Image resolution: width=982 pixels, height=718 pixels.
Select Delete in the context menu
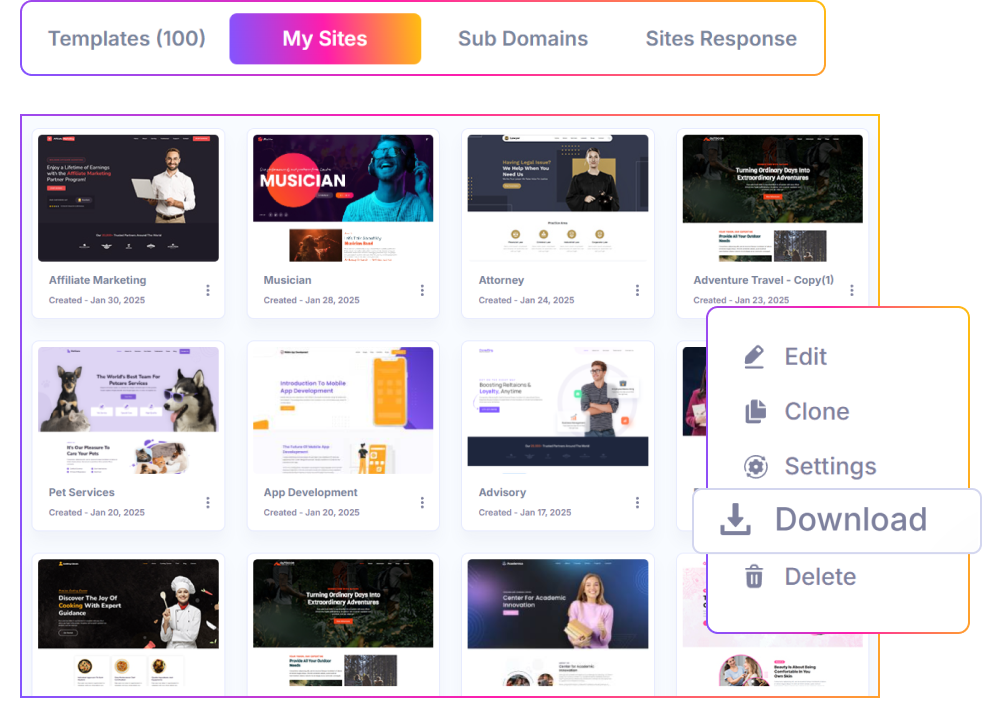pos(820,576)
